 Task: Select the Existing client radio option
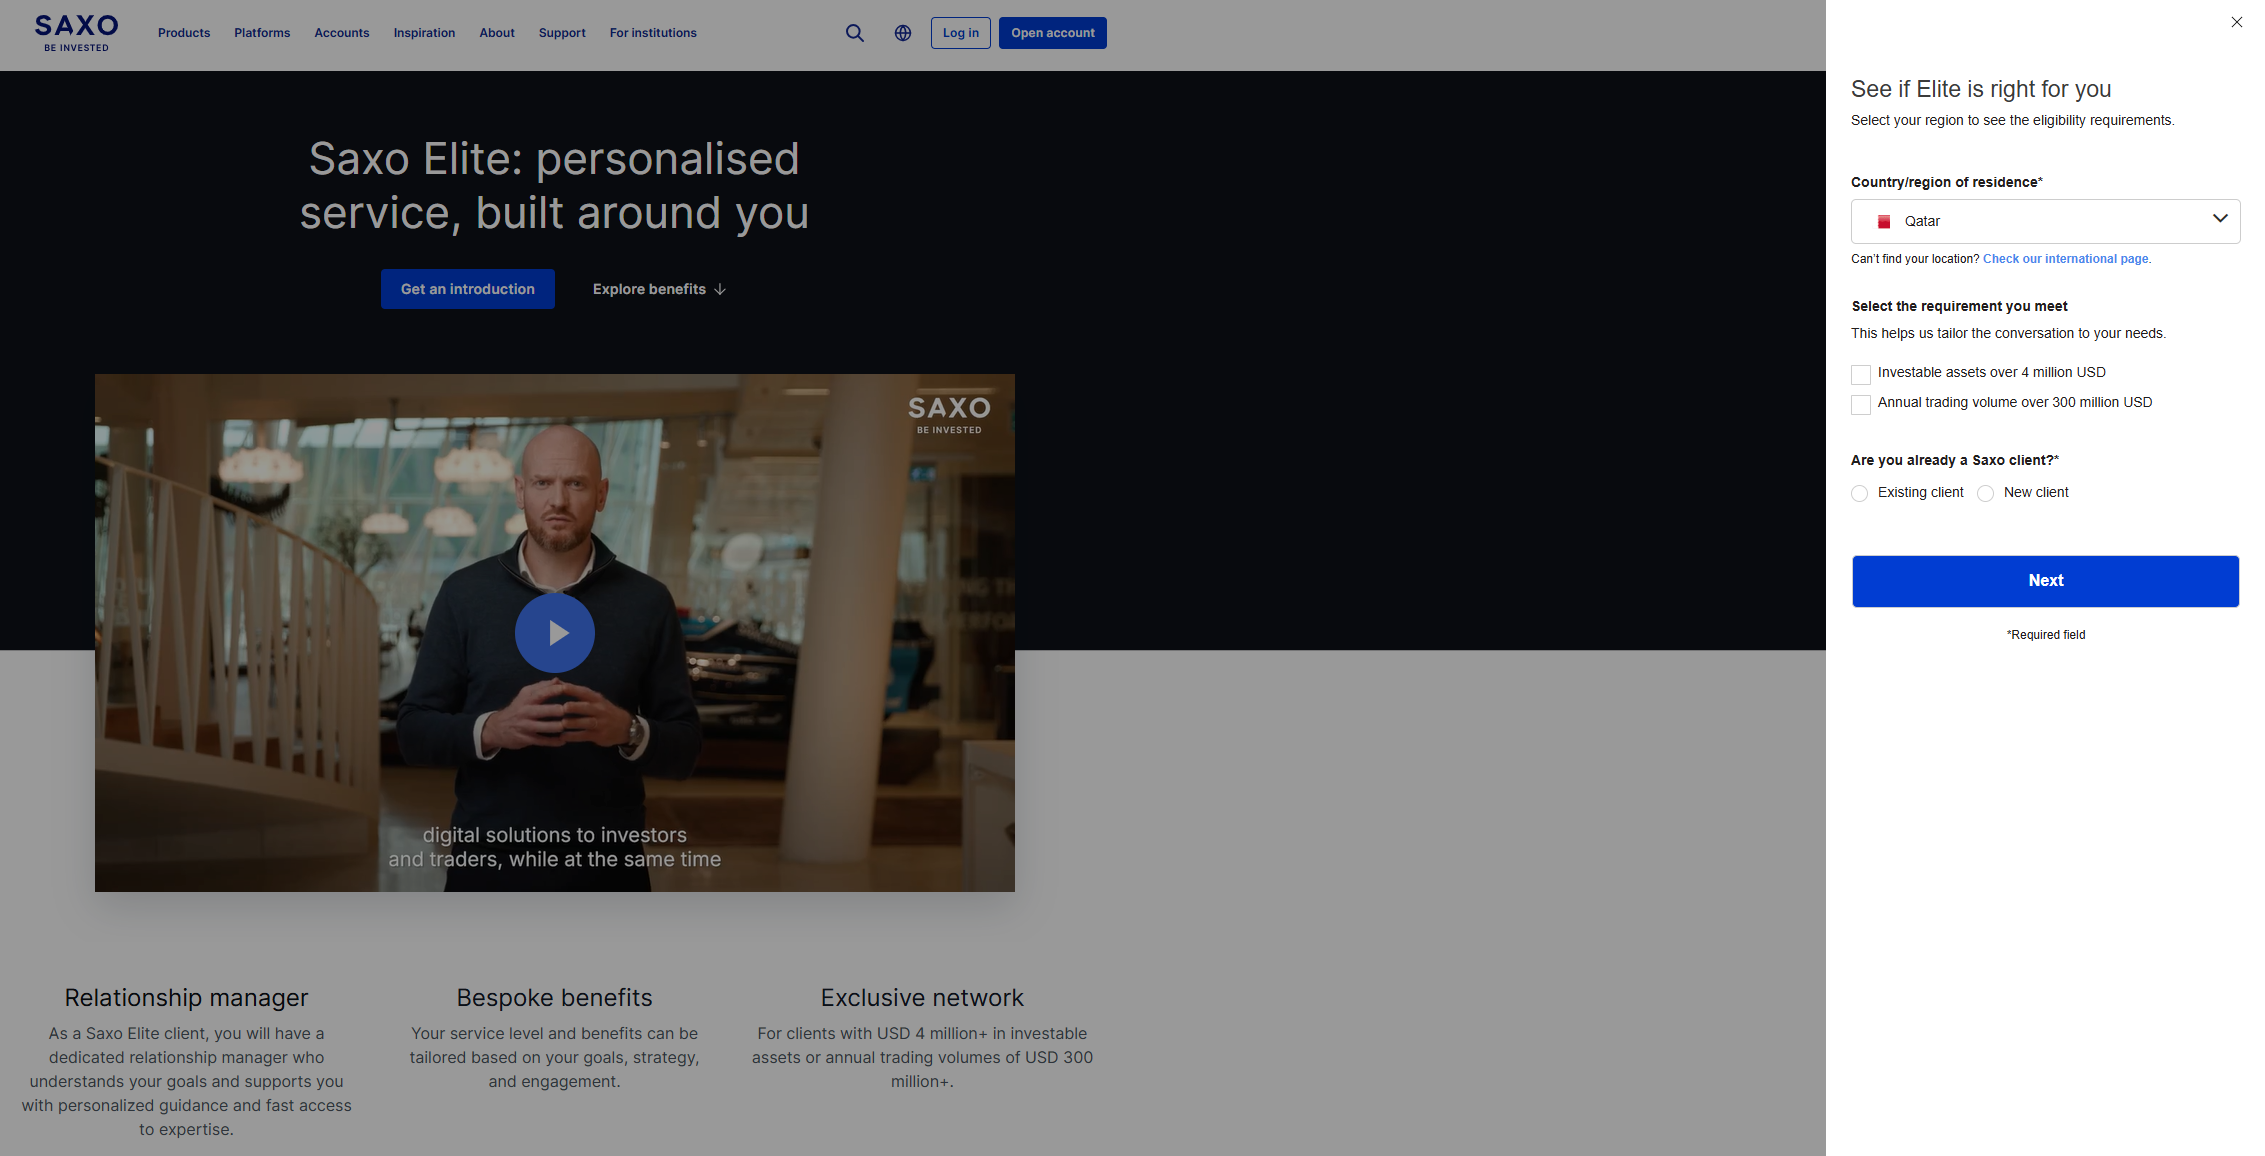click(1859, 494)
